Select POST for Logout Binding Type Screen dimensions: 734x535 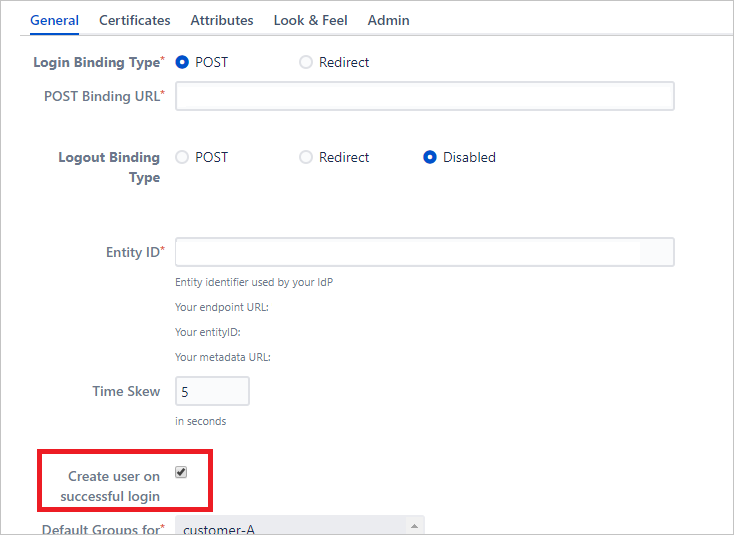click(182, 157)
